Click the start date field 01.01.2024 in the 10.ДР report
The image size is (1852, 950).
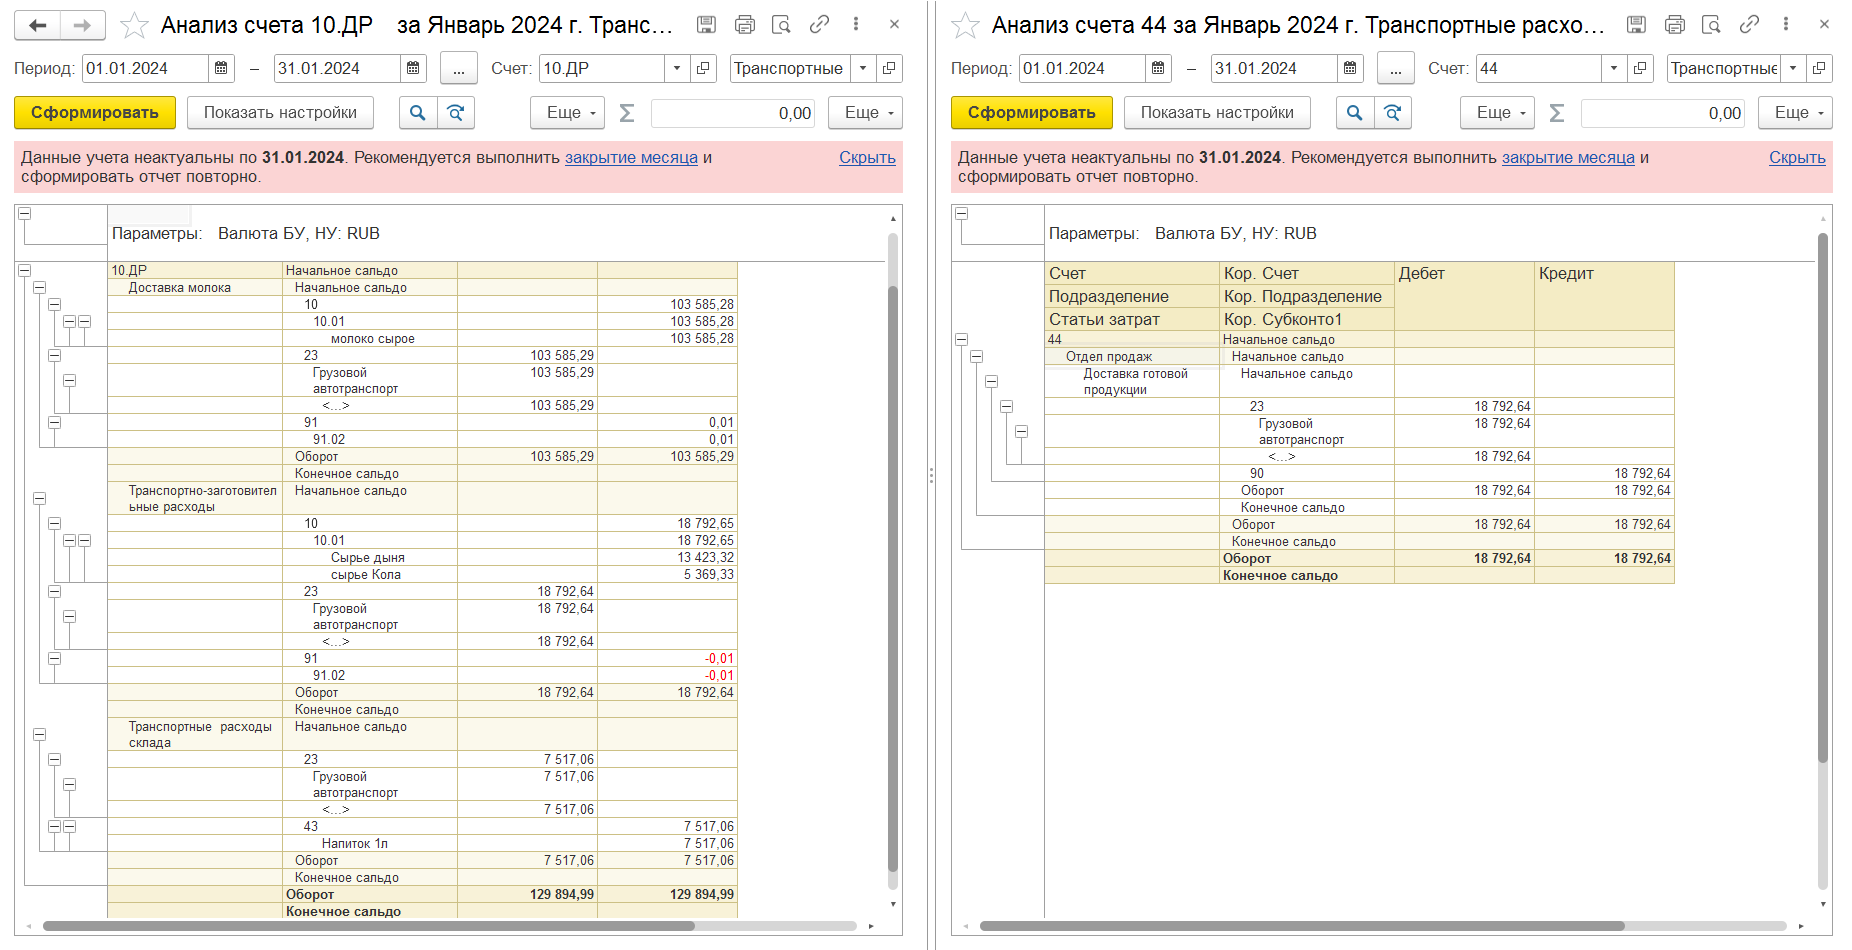click(x=146, y=68)
